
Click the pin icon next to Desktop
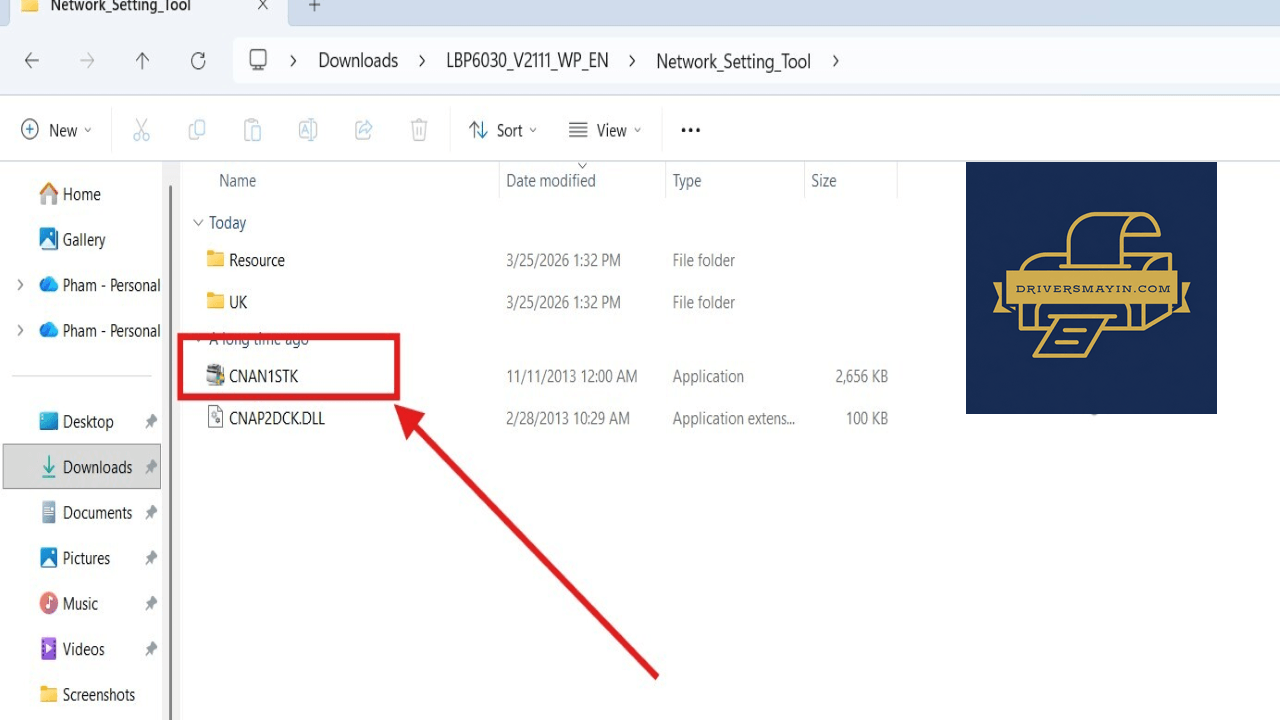[x=151, y=422]
